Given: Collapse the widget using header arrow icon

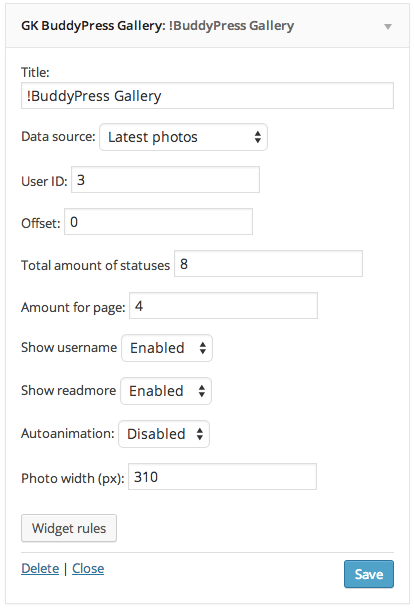Looking at the screenshot, I should click(388, 26).
